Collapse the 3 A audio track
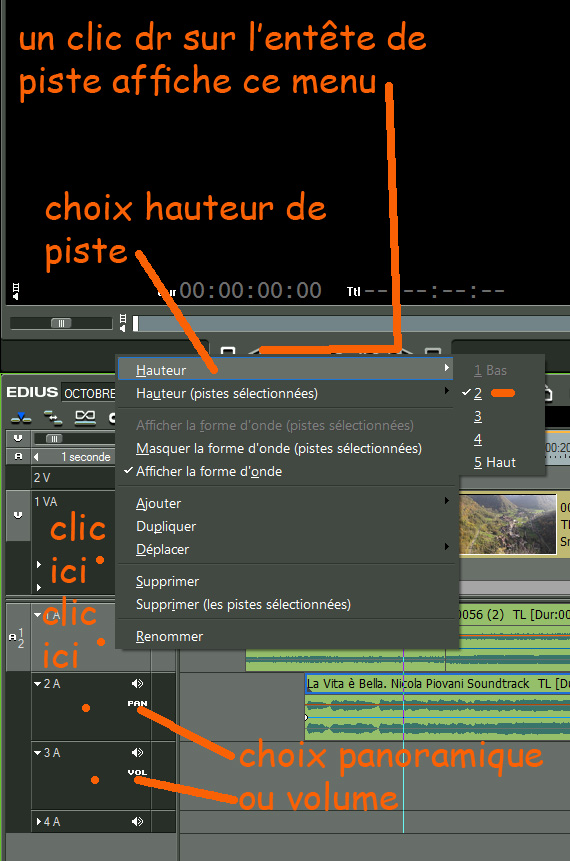The height and width of the screenshot is (861, 570). pos(37,753)
